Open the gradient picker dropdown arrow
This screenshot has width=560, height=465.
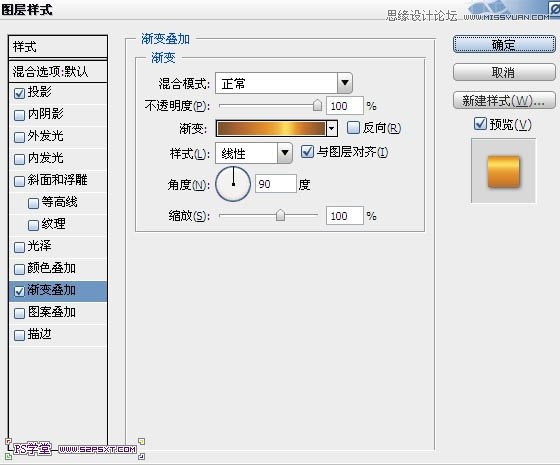point(332,128)
